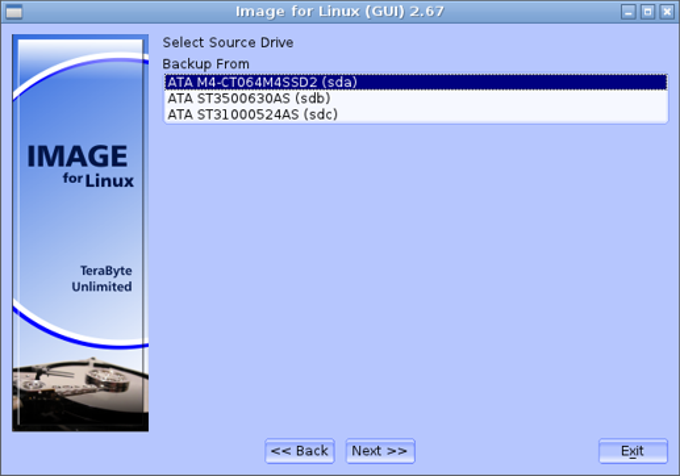
Task: Select ATA M4-CT064M4SSD2 (sda) drive
Action: (262, 82)
